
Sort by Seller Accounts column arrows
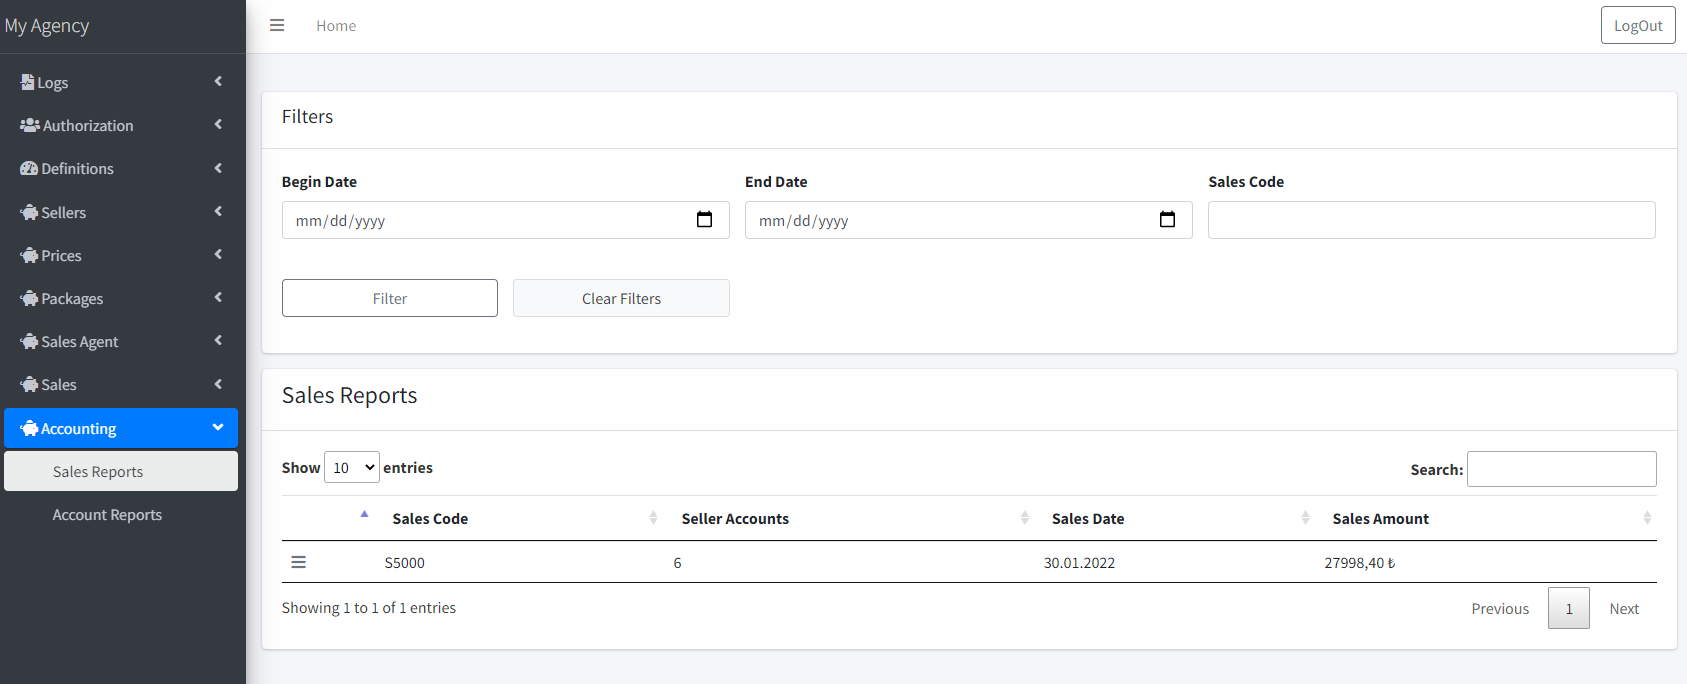click(1024, 518)
